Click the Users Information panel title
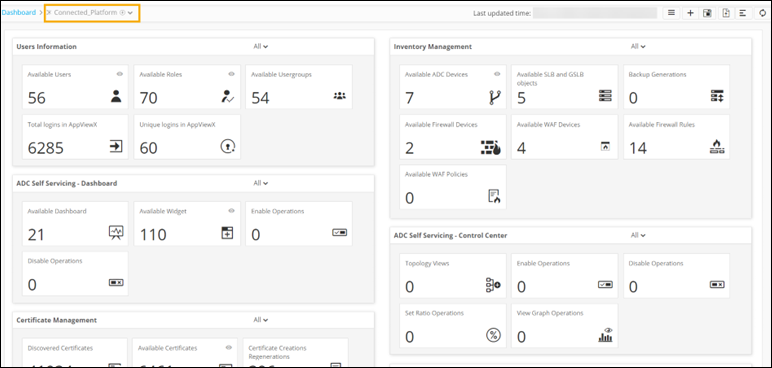The height and width of the screenshot is (368, 772). click(46, 46)
